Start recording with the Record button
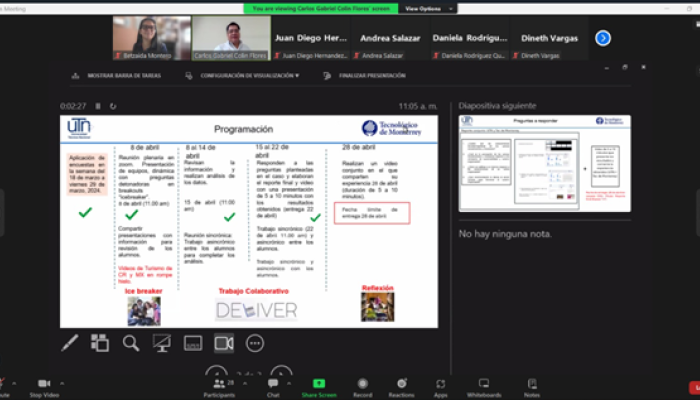The image size is (700, 400). [x=362, y=386]
